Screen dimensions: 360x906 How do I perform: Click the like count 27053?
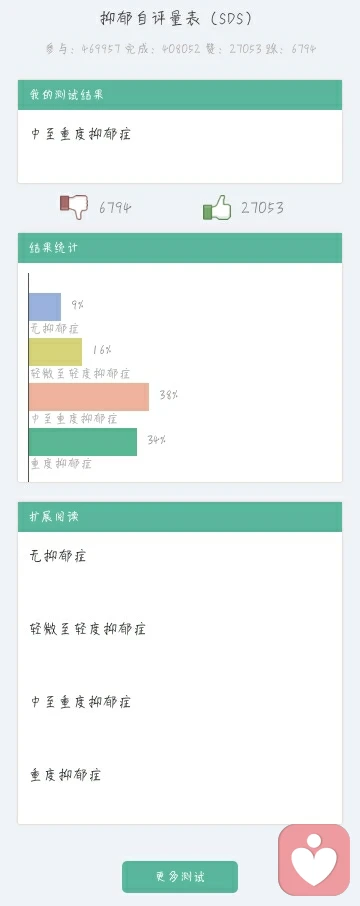pyautogui.click(x=262, y=207)
